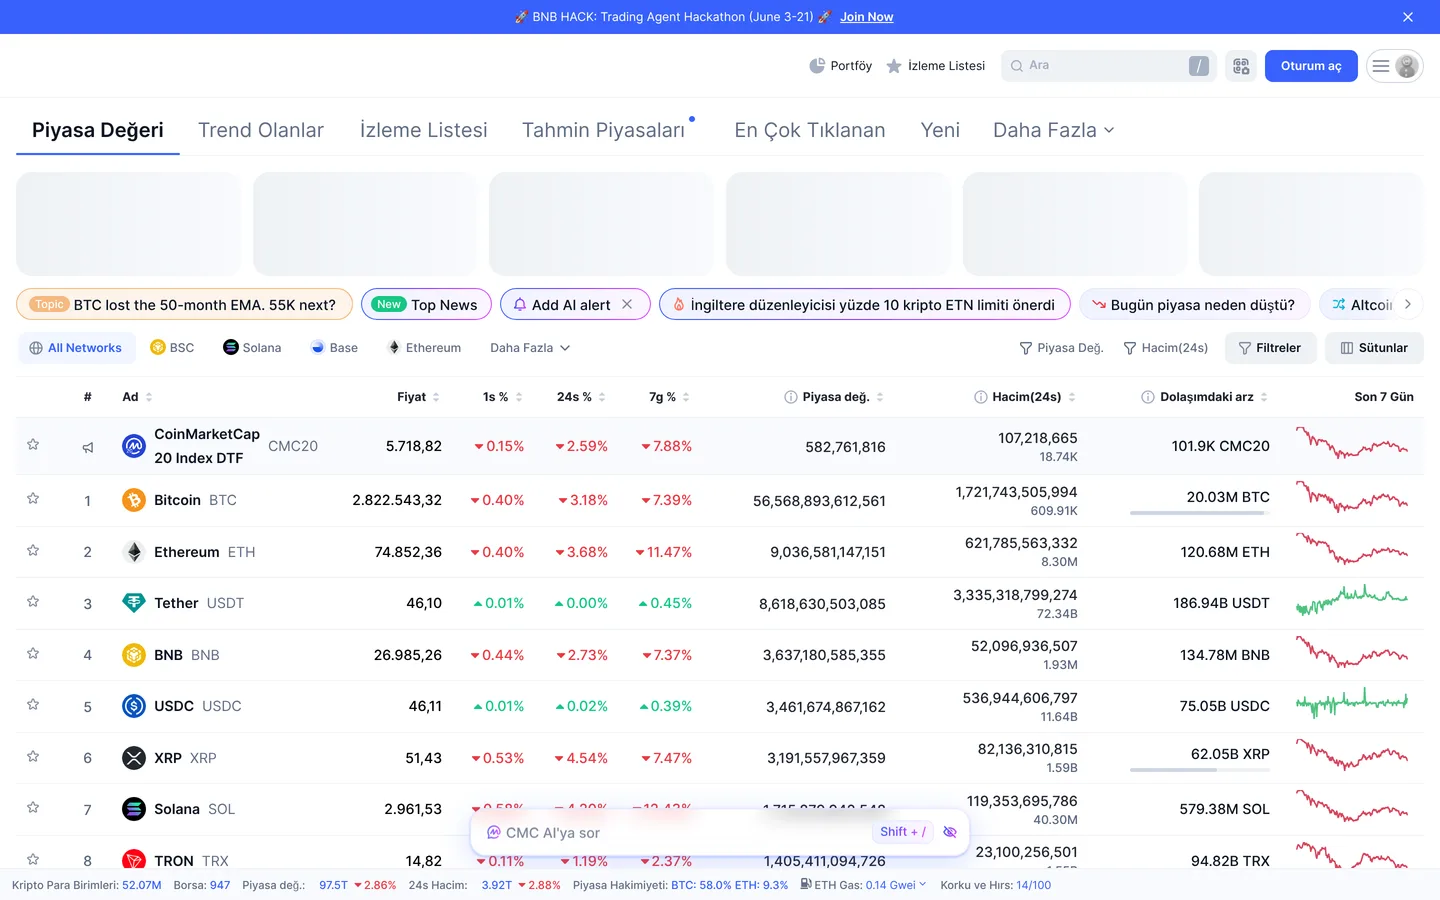
Task: Star BNB to add to watchlist
Action: coord(33,653)
